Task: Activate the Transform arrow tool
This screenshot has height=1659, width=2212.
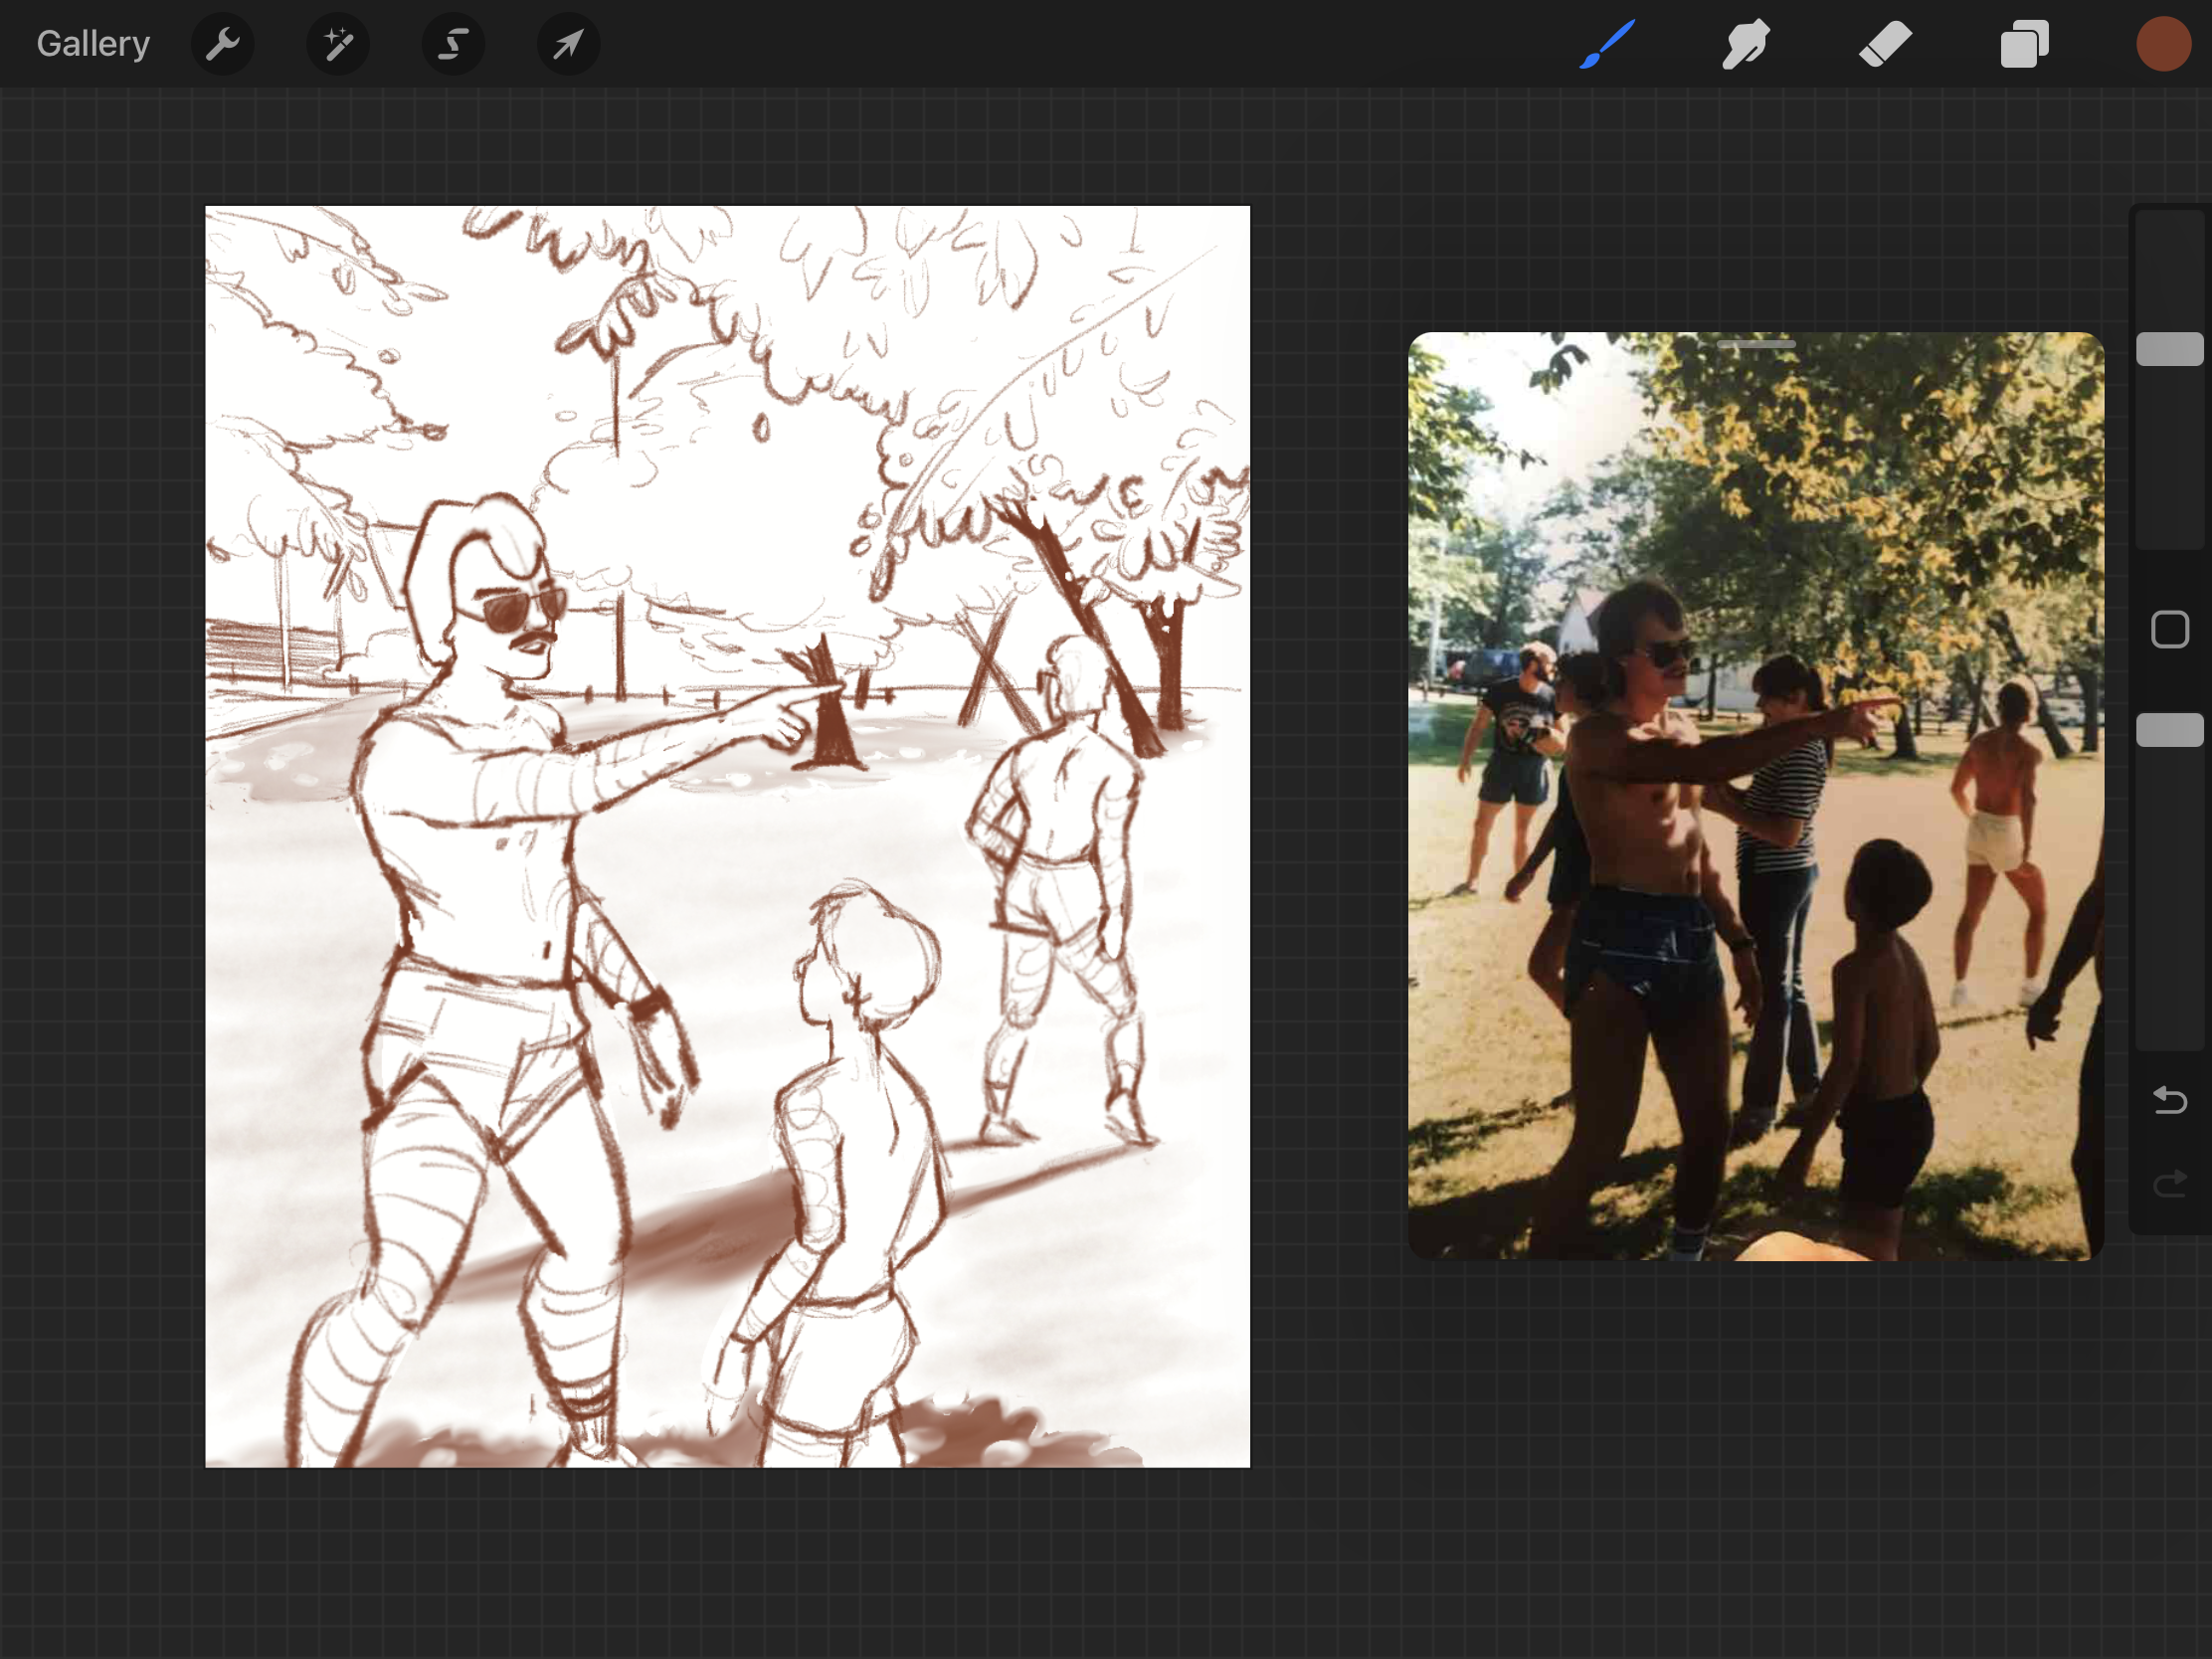Action: pos(568,44)
